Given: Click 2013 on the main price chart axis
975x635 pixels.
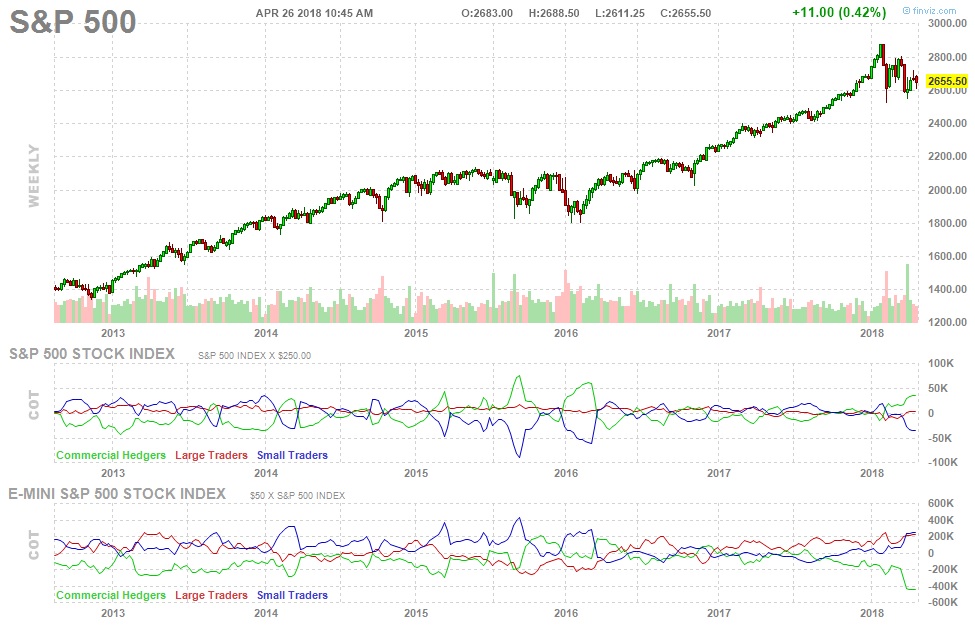Looking at the screenshot, I should [x=113, y=333].
